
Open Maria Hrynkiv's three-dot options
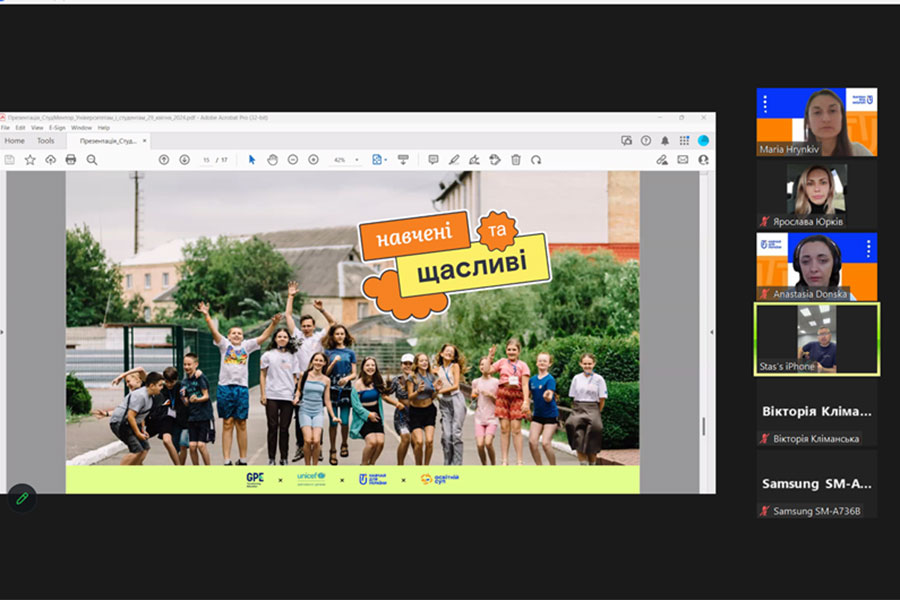click(765, 103)
